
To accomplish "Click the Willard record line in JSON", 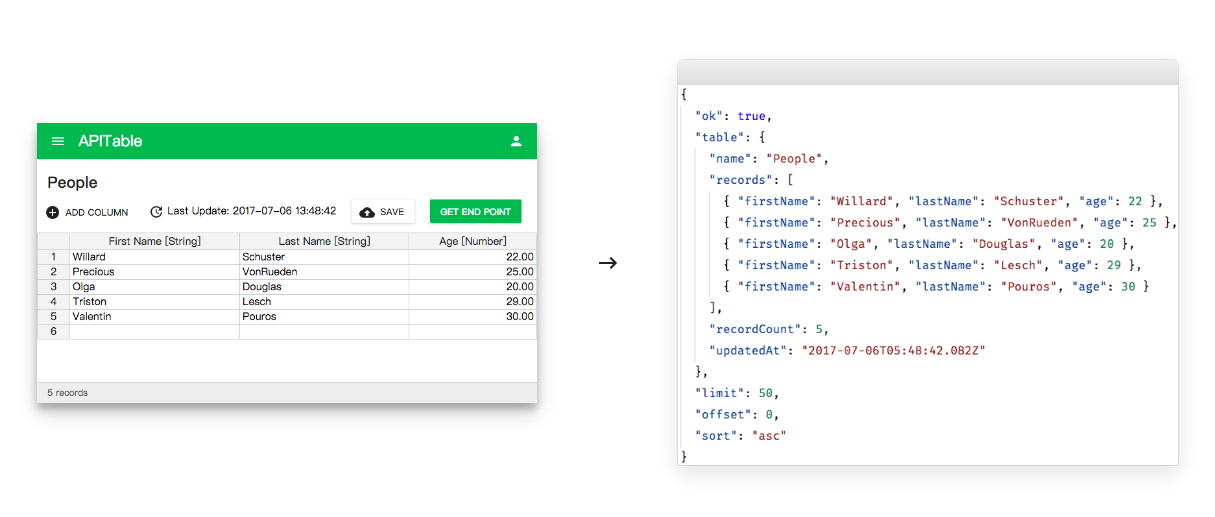I will 943,201.
